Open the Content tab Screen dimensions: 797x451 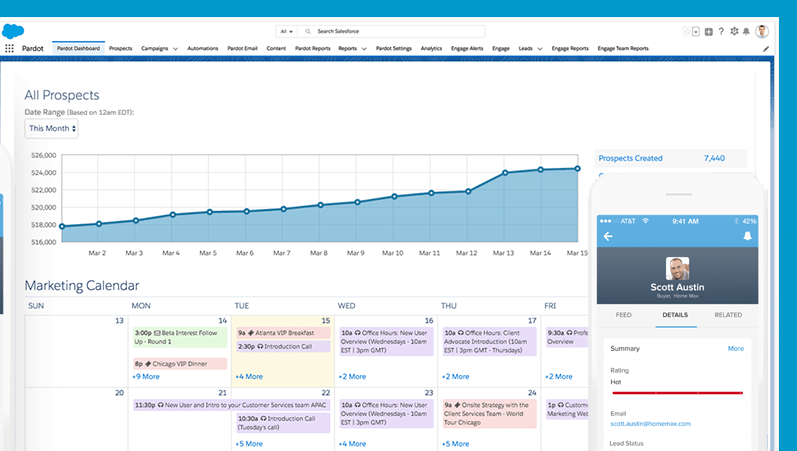coord(276,48)
